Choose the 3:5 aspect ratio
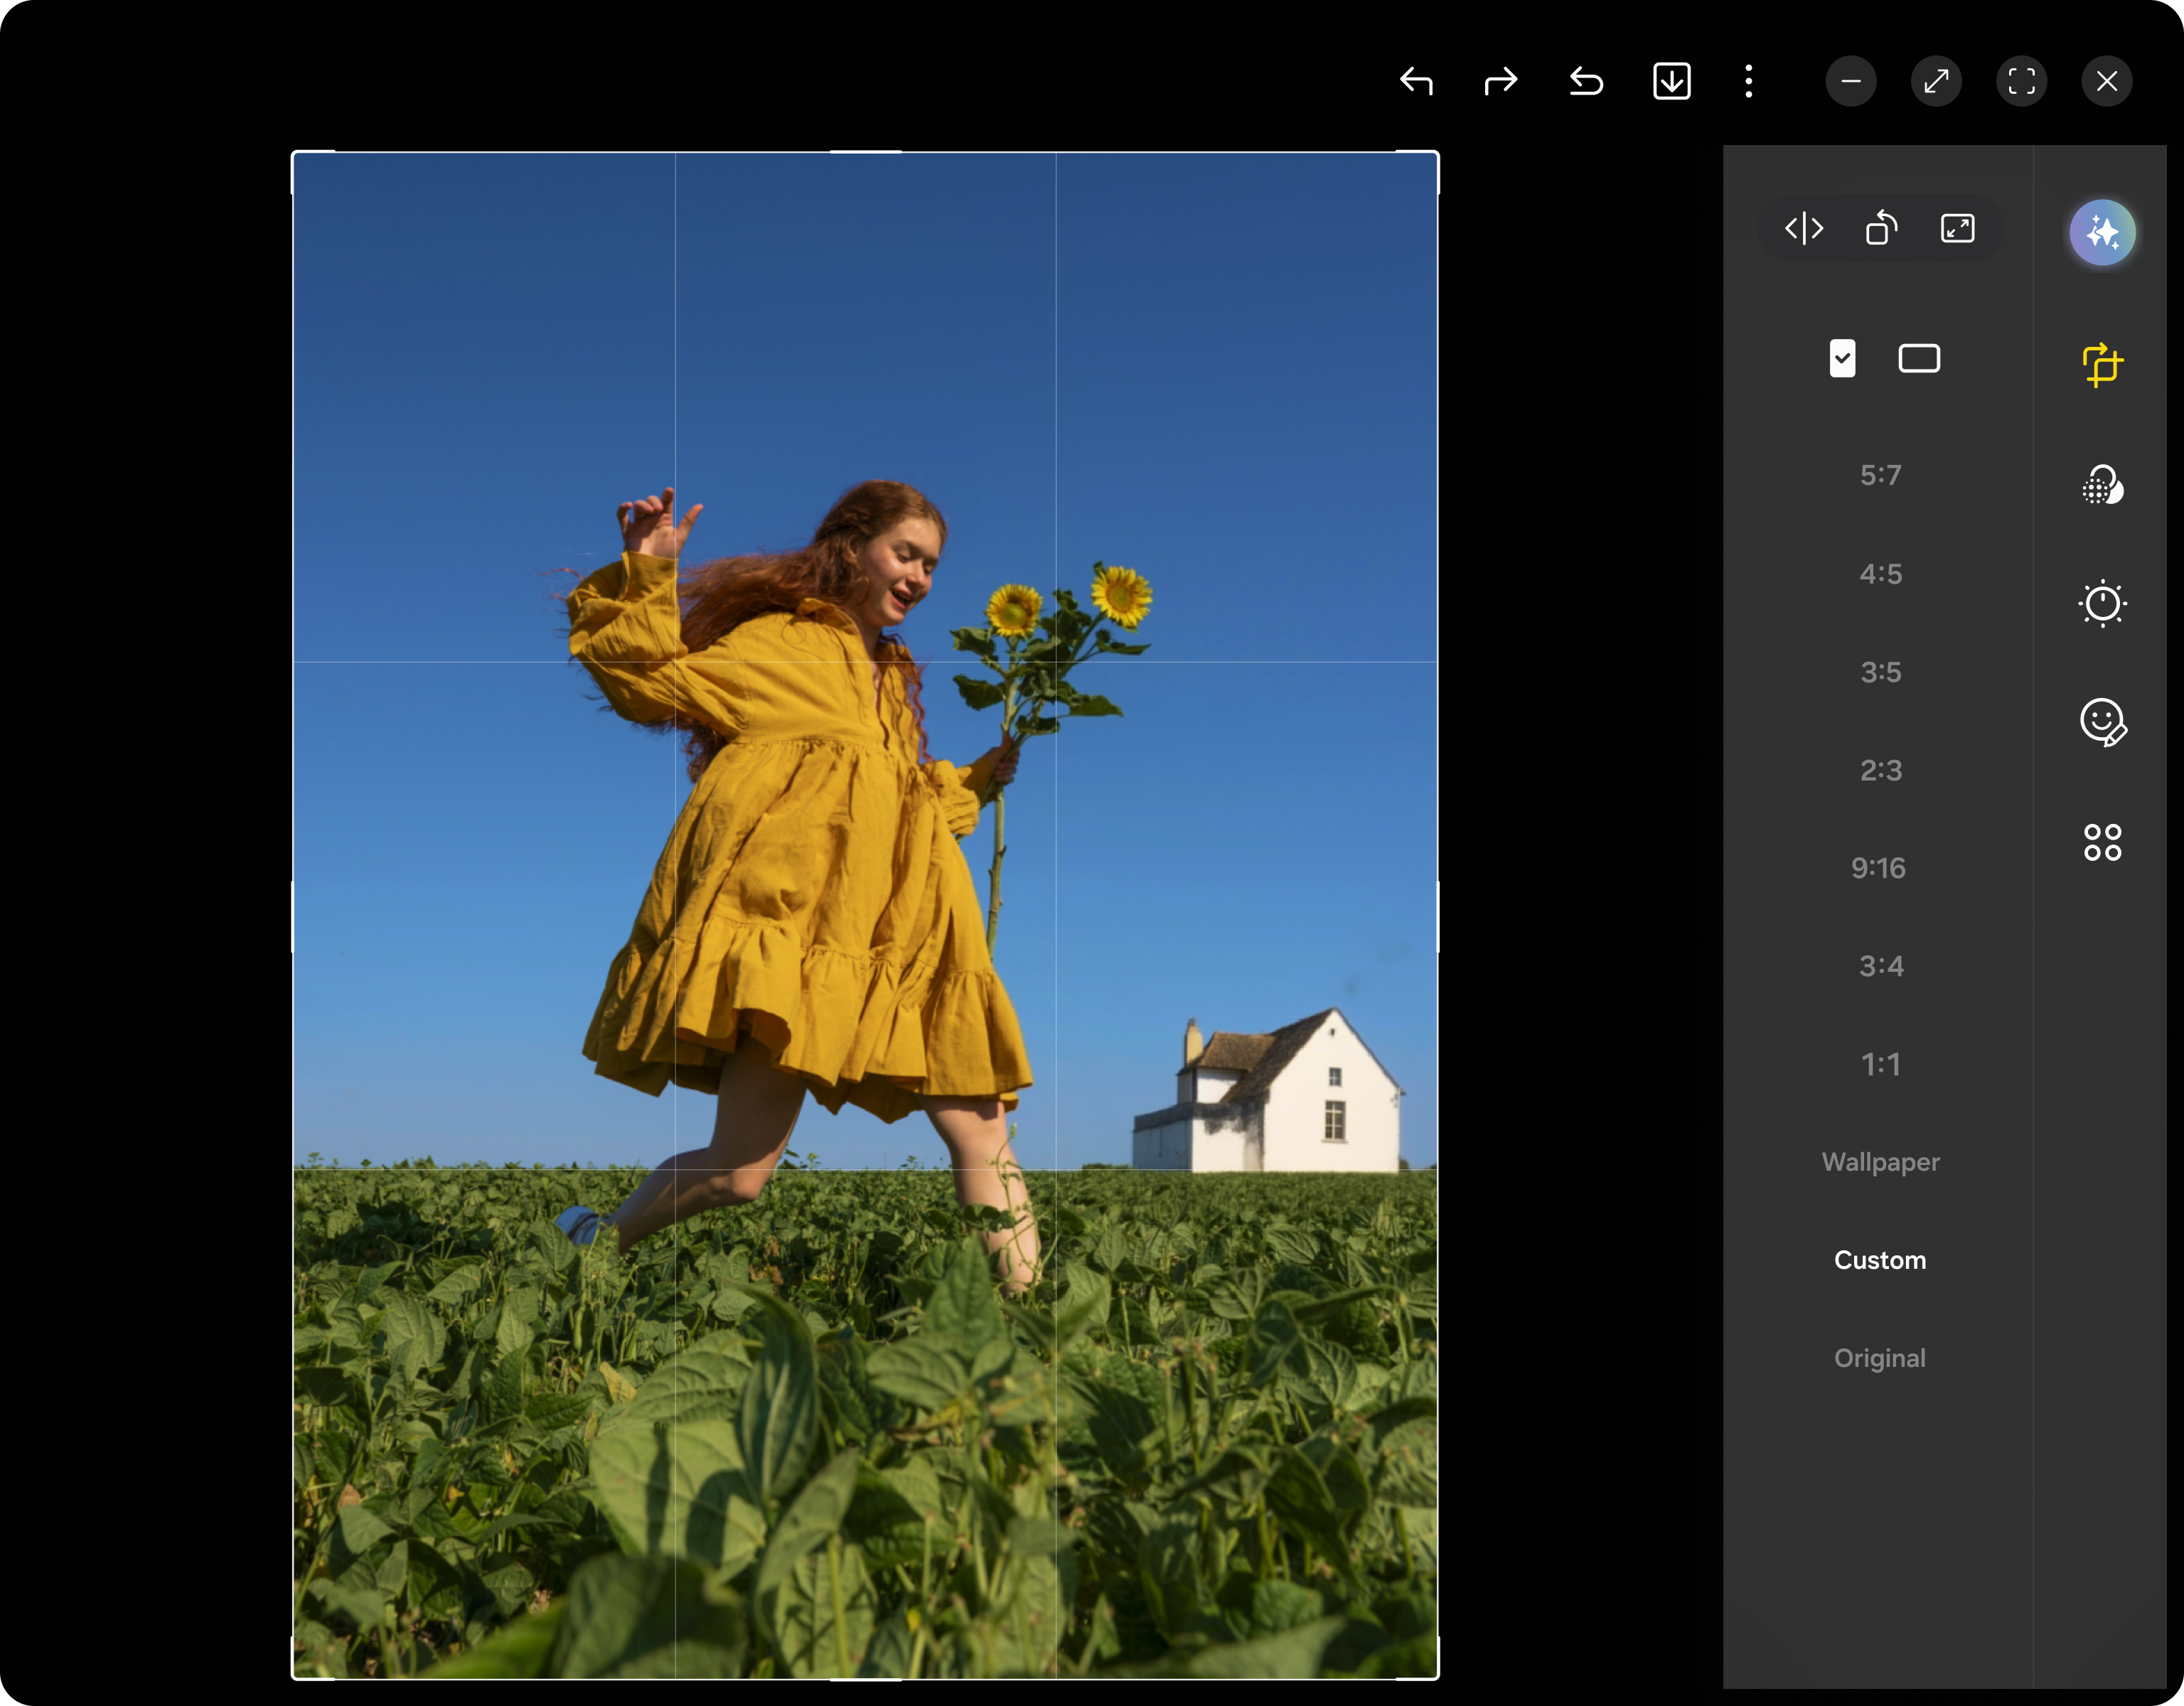2184x1706 pixels. click(x=1880, y=672)
